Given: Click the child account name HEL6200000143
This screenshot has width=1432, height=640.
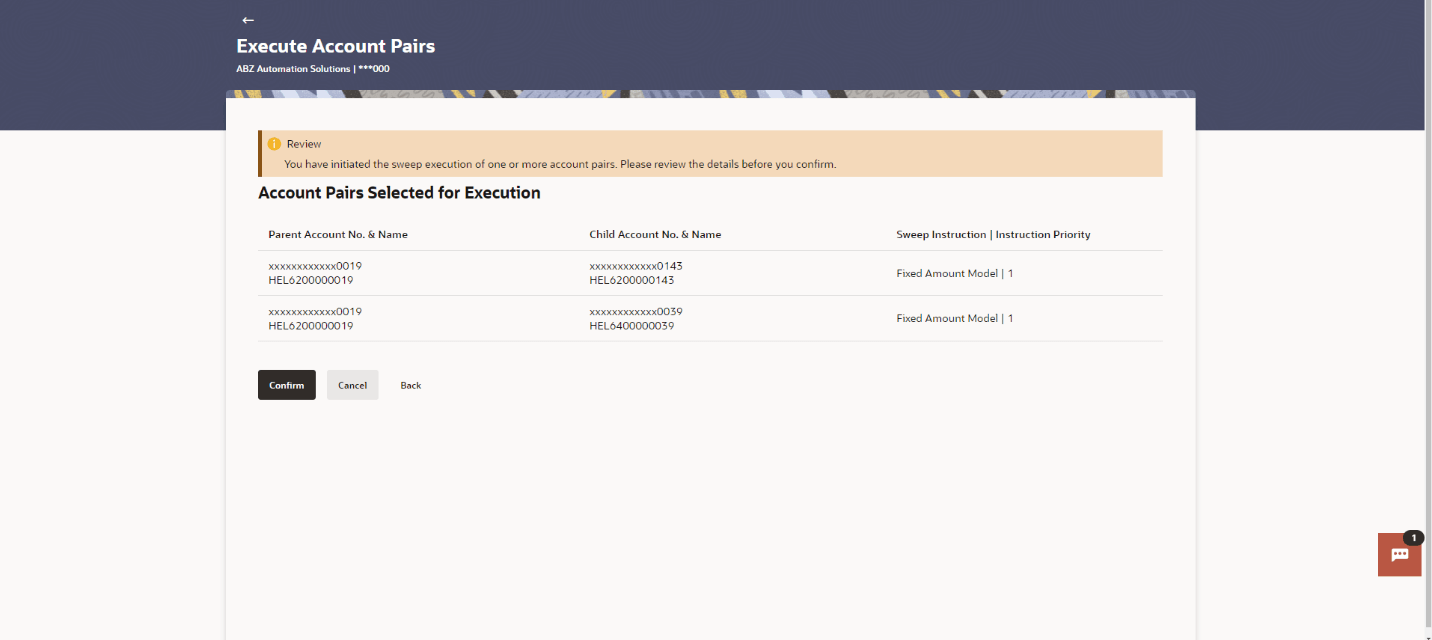Looking at the screenshot, I should [x=632, y=281].
